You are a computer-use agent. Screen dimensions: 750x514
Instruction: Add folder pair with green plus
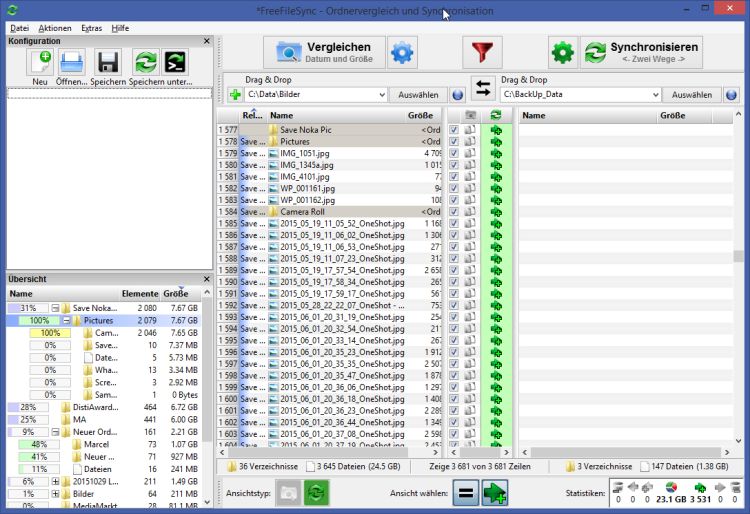point(235,95)
